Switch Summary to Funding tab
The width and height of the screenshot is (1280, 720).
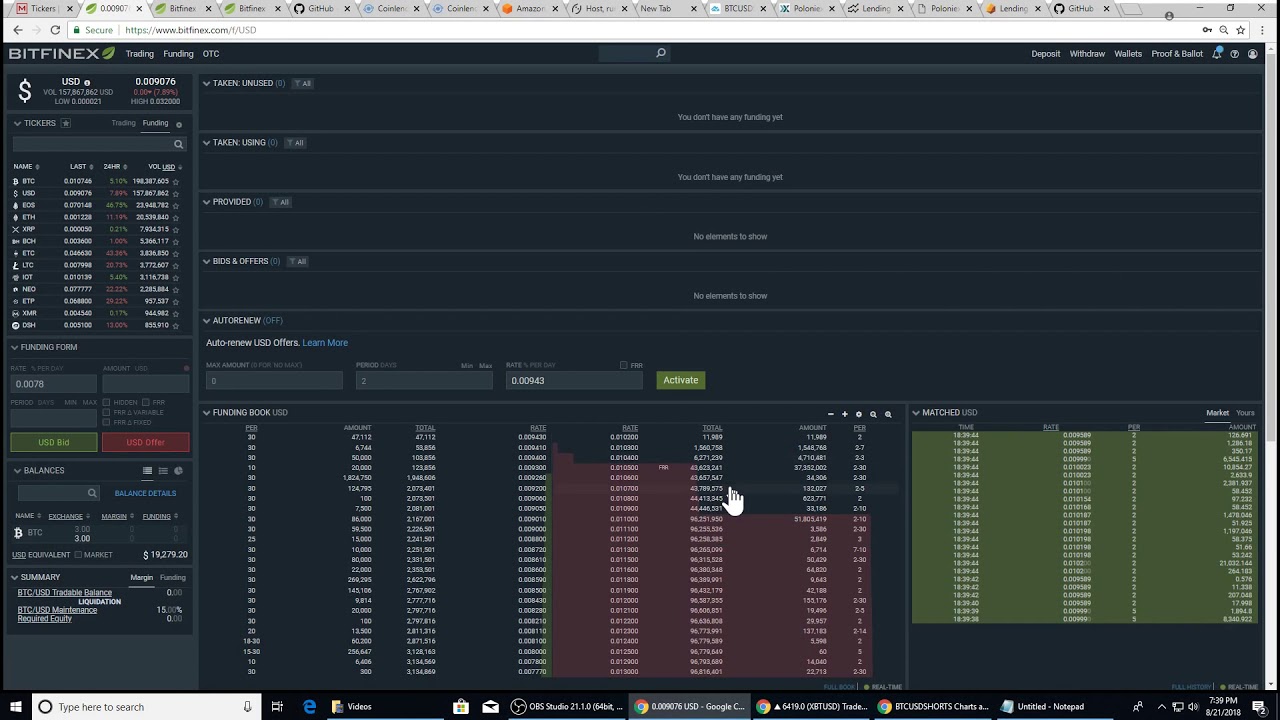point(173,577)
